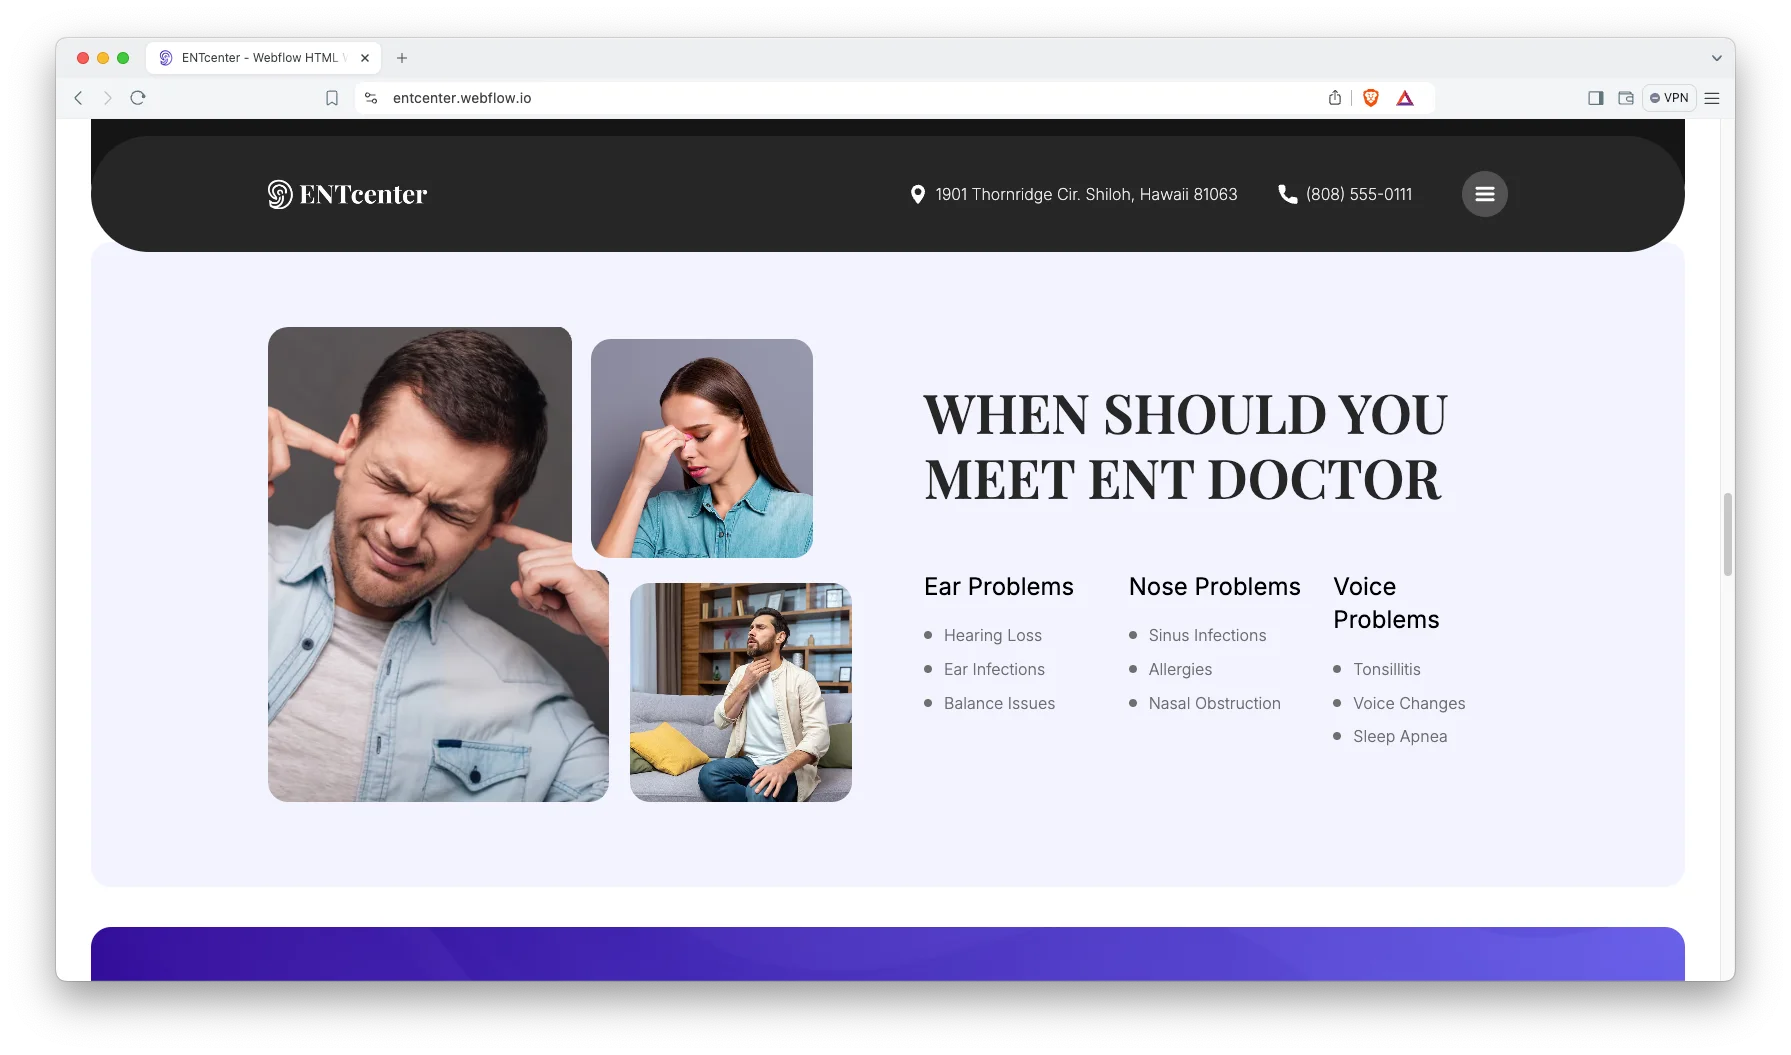The width and height of the screenshot is (1791, 1055).
Task: Click the site settings icon beside URL
Action: point(371,98)
